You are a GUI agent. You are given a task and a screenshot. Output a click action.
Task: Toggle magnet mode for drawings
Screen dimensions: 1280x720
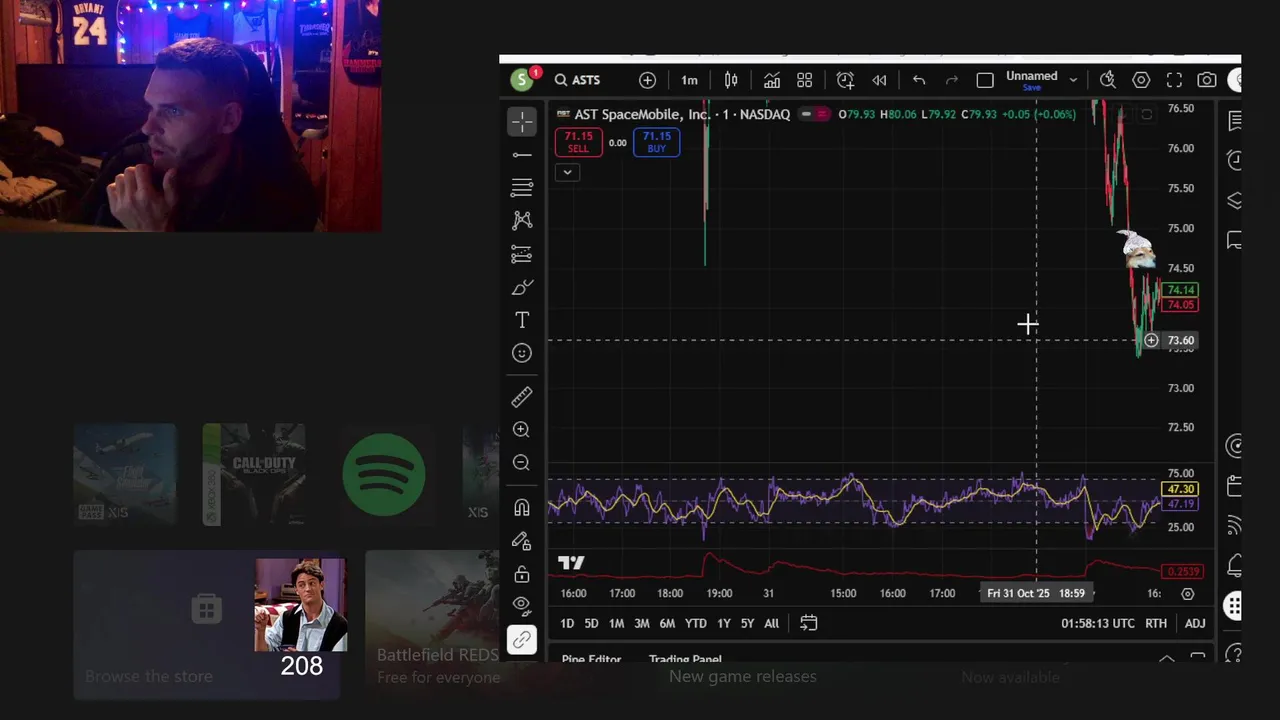pos(522,508)
